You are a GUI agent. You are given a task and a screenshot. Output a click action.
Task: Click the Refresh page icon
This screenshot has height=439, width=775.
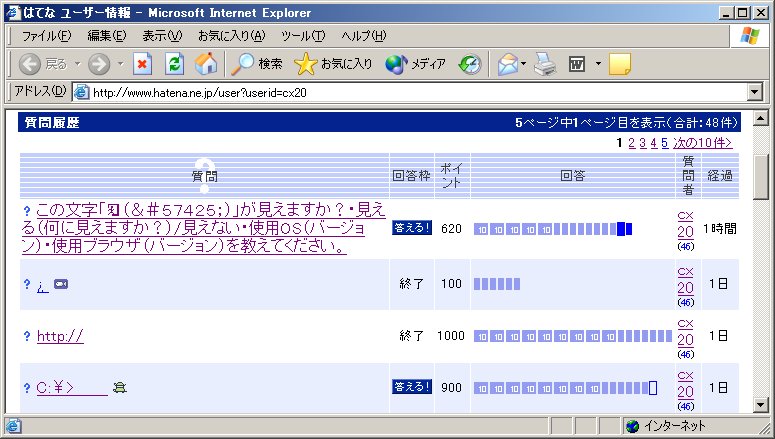click(174, 64)
